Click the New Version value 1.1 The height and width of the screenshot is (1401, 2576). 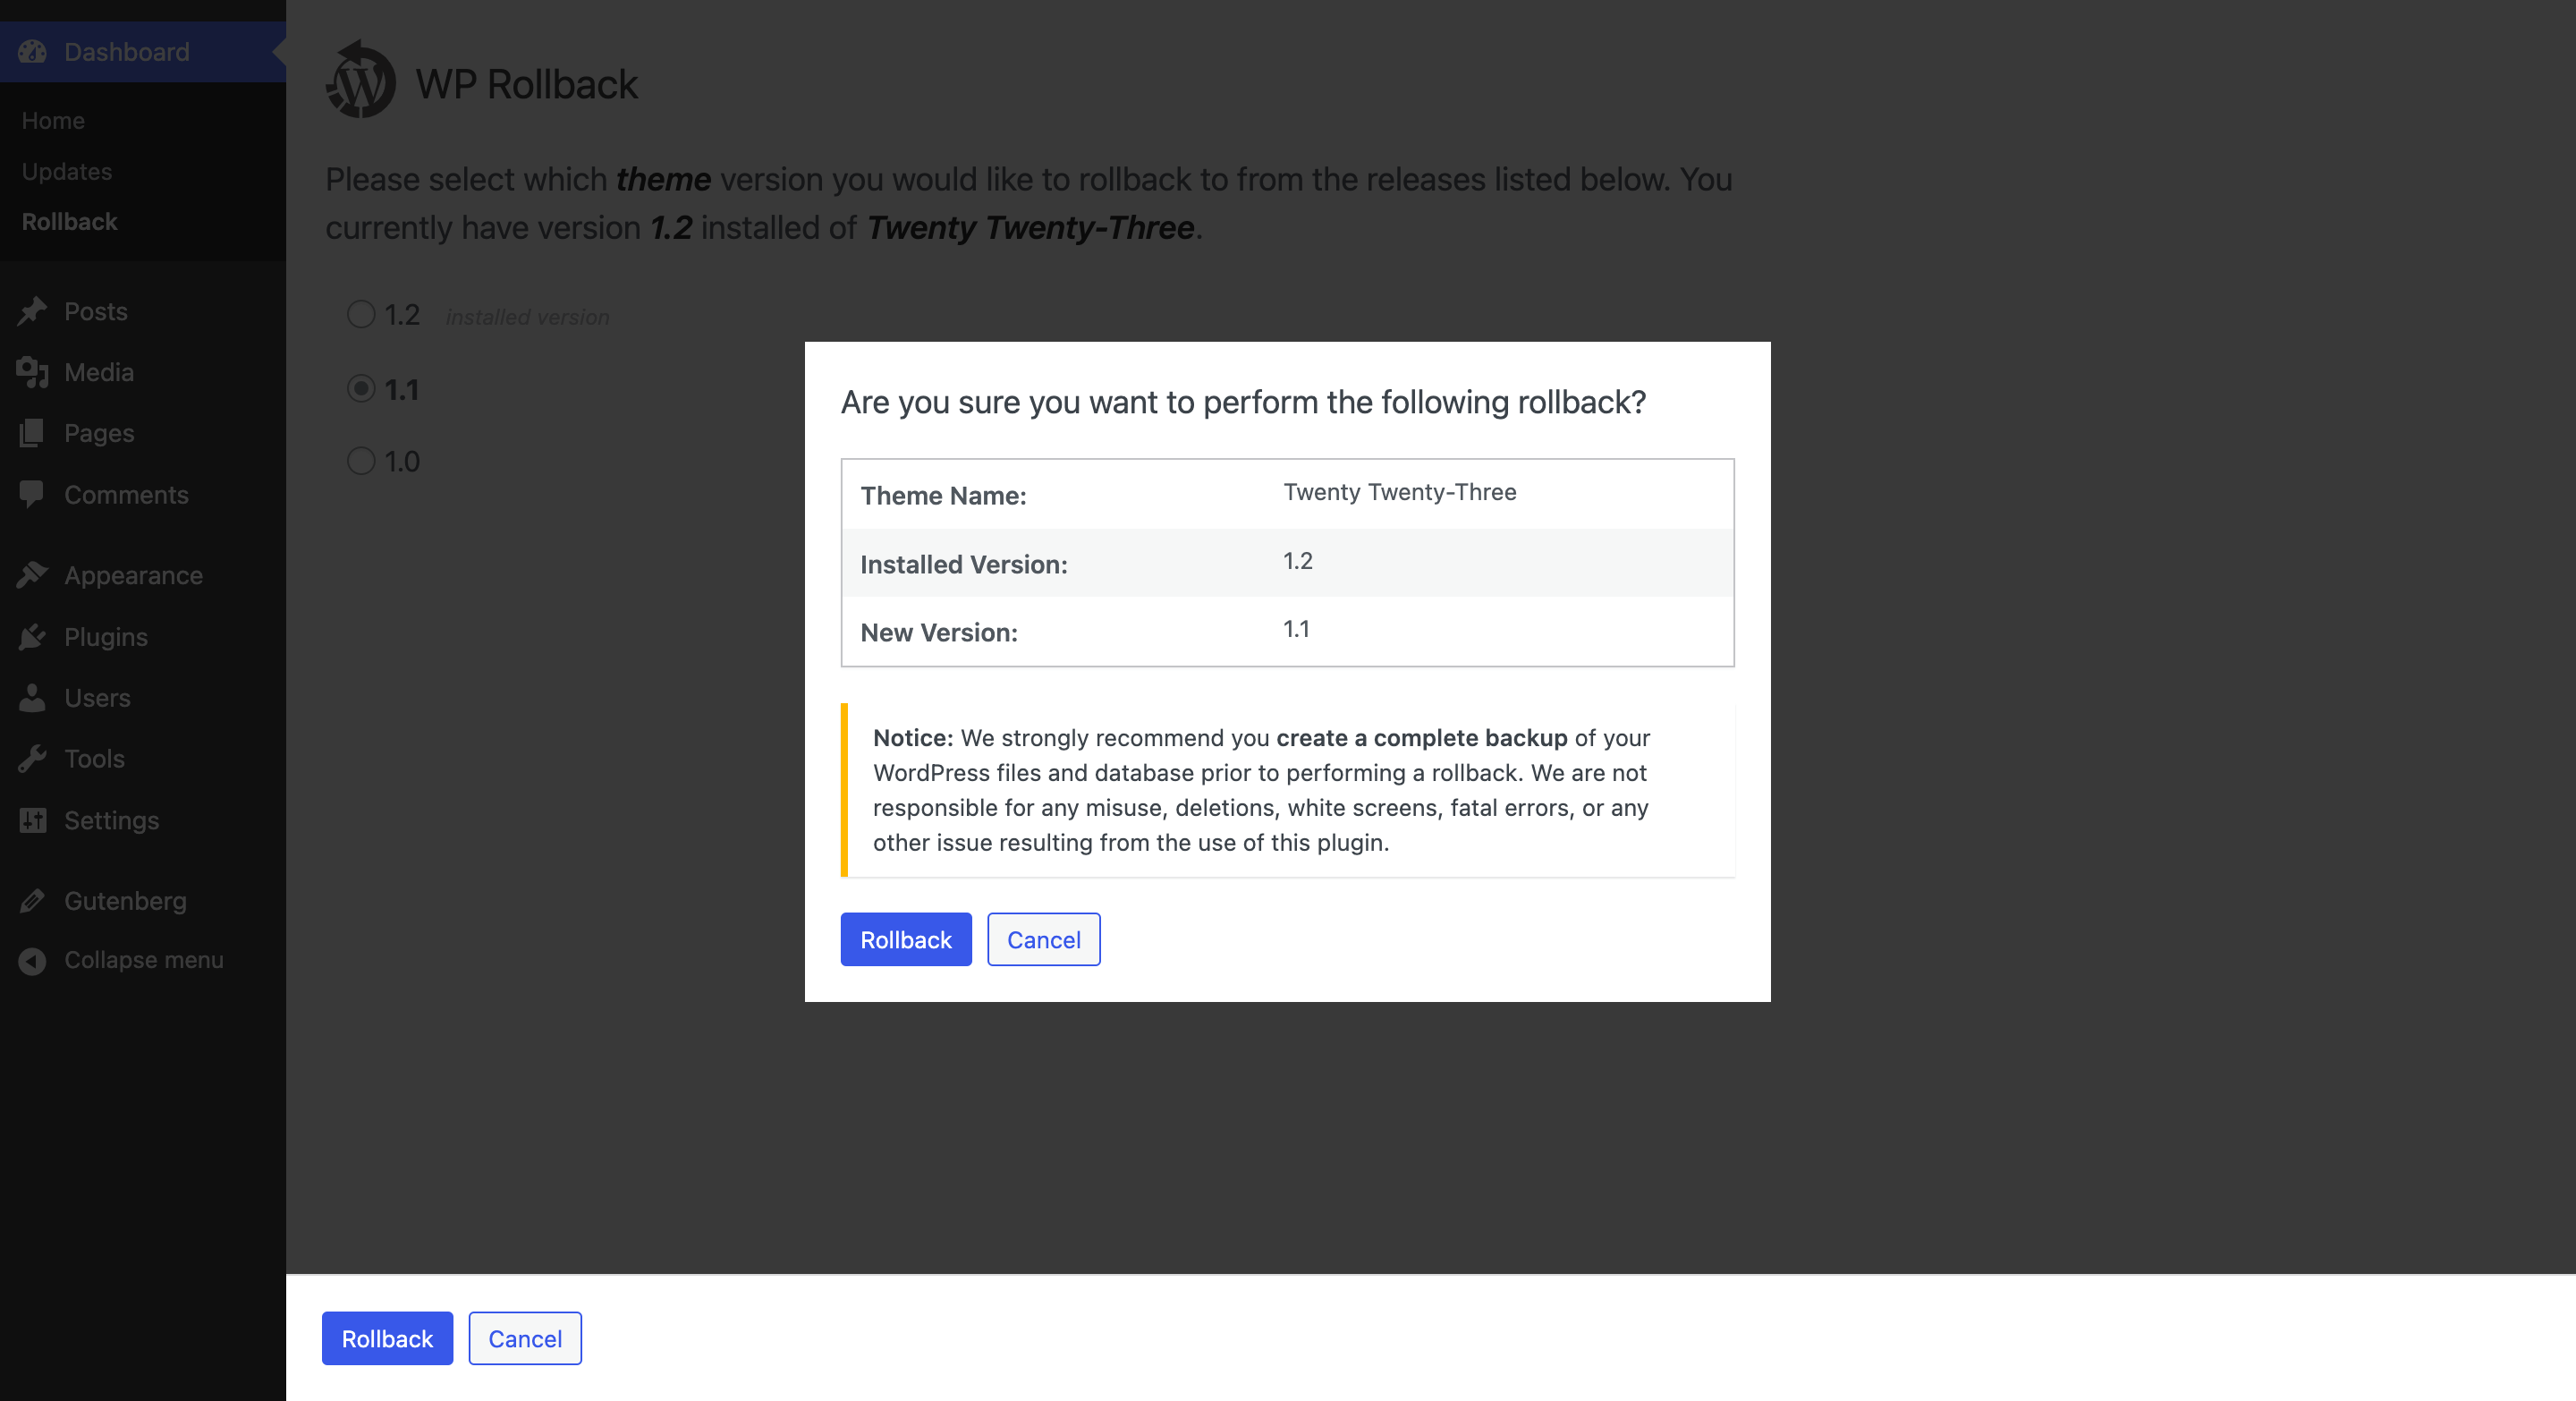1296,628
